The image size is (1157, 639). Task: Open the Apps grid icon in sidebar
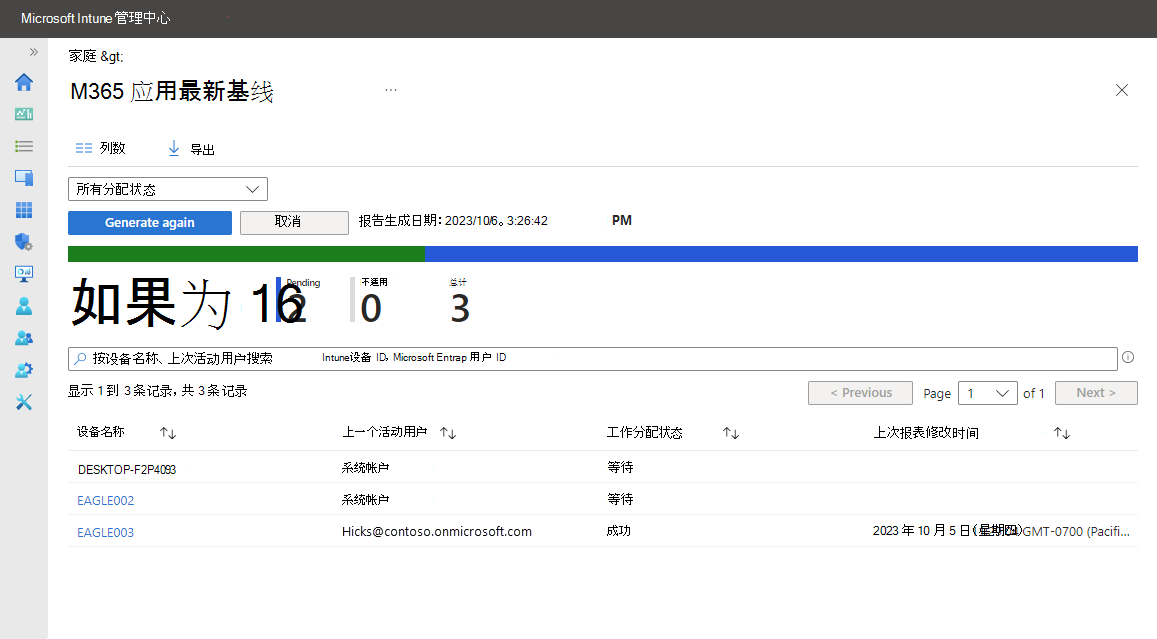click(x=24, y=210)
